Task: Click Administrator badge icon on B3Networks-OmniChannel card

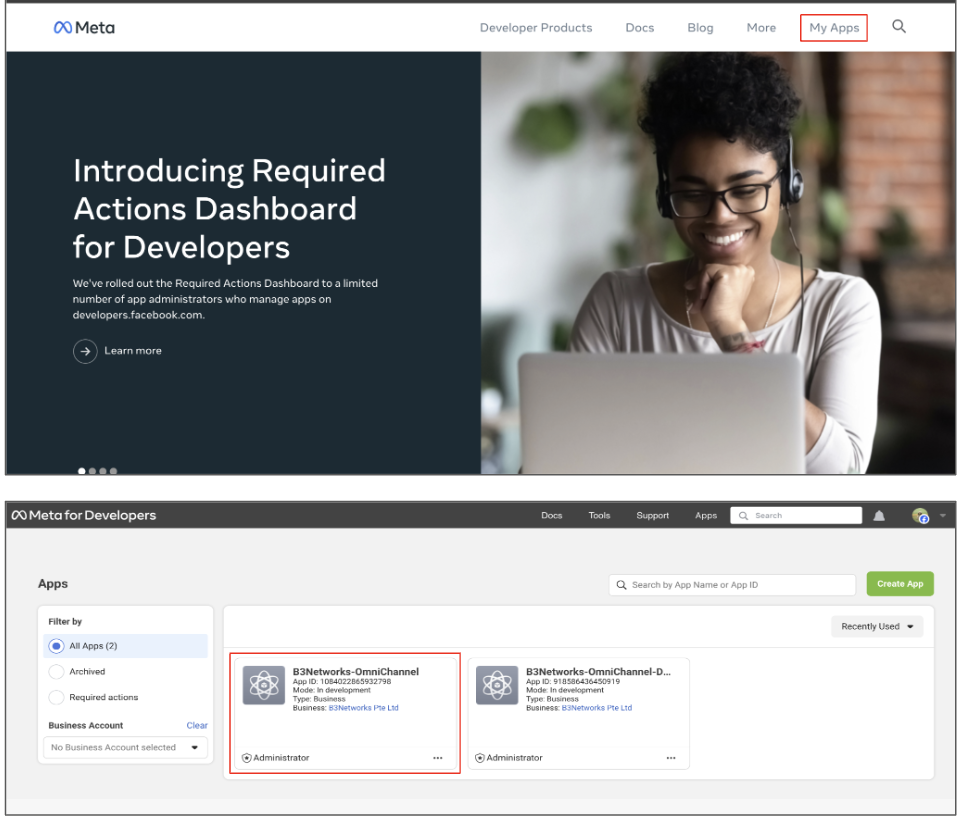Action: pos(247,758)
